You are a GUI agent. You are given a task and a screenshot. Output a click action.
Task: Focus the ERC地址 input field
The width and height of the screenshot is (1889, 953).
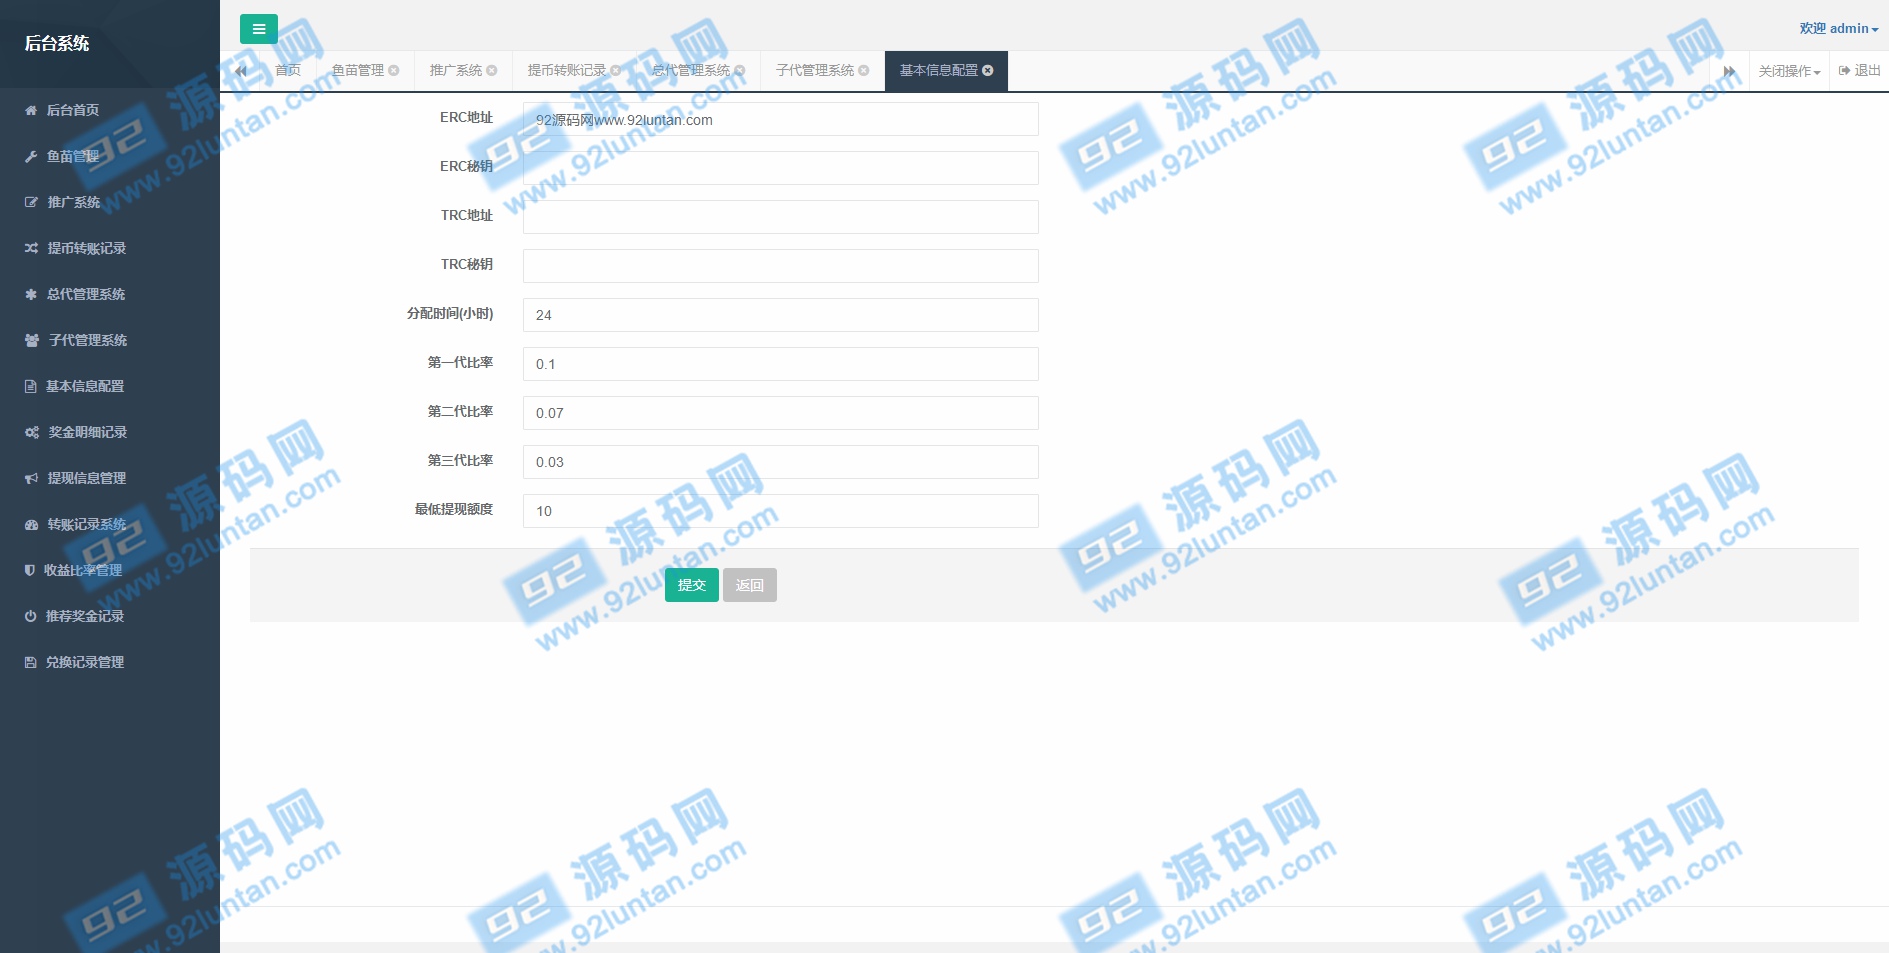[780, 119]
